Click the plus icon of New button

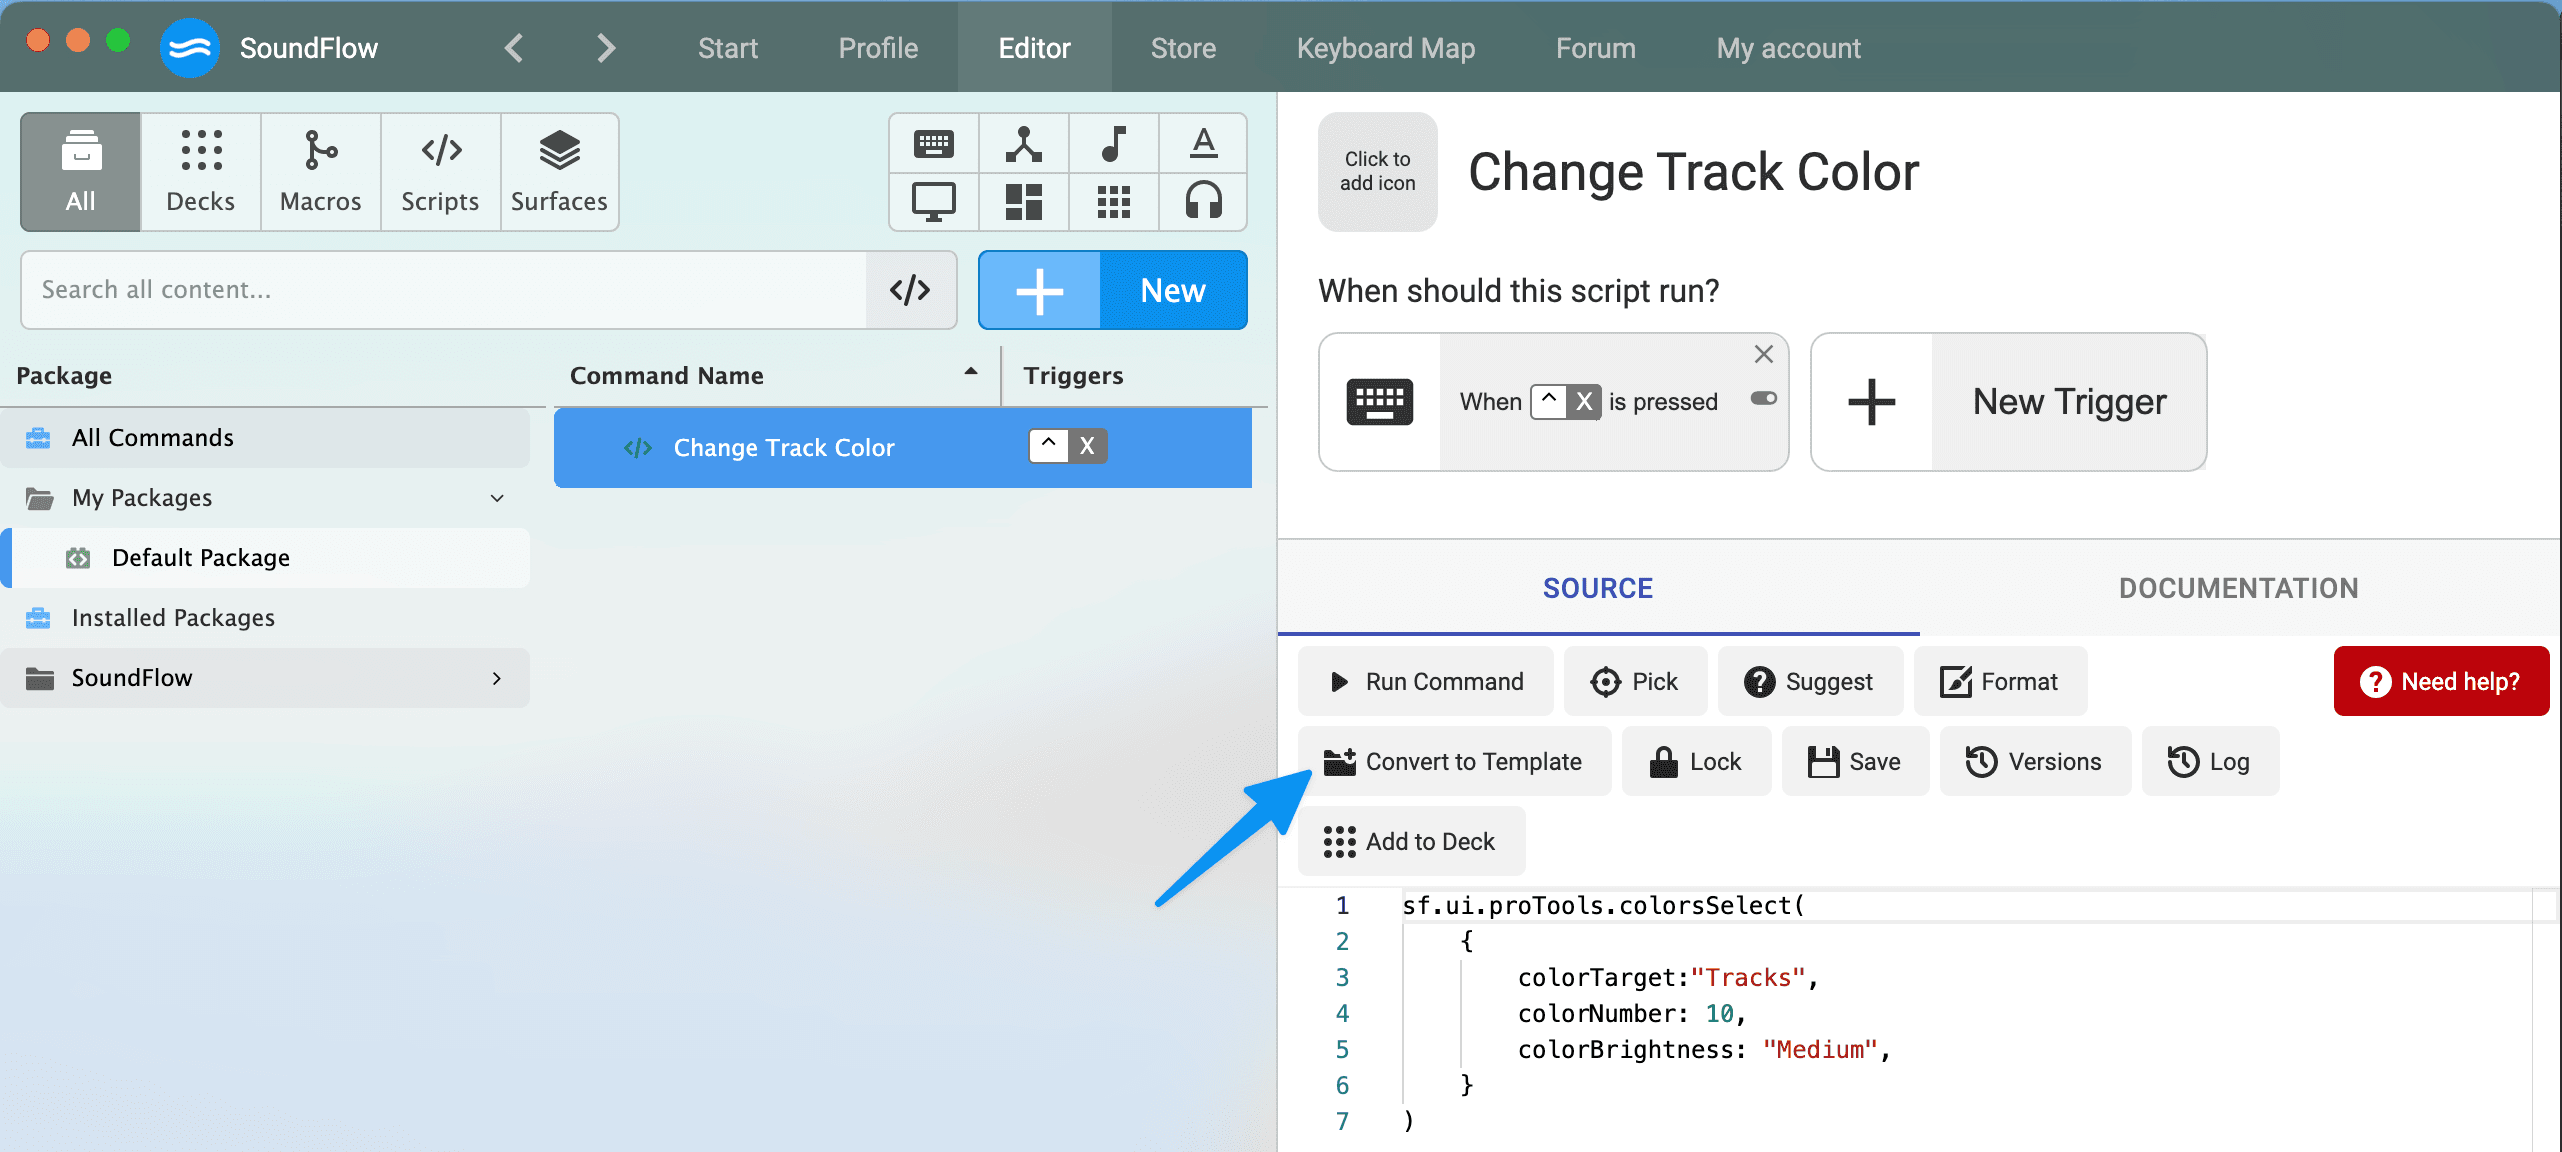1040,290
